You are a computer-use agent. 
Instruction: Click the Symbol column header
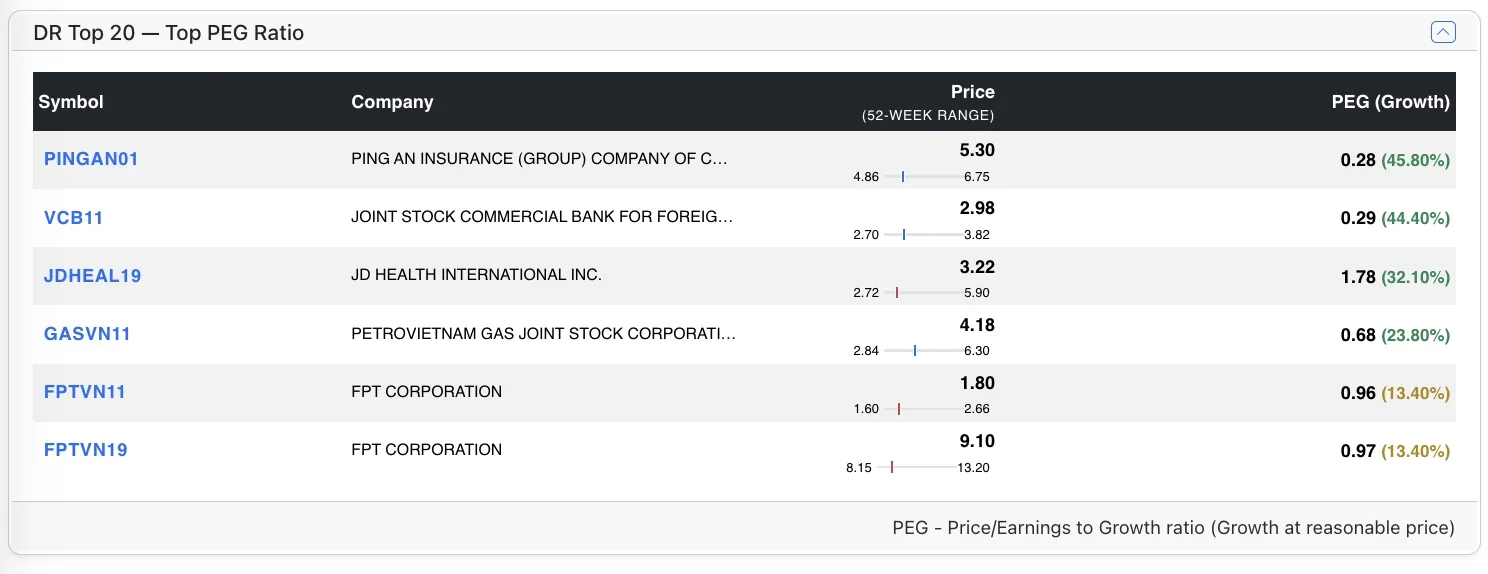pos(71,102)
